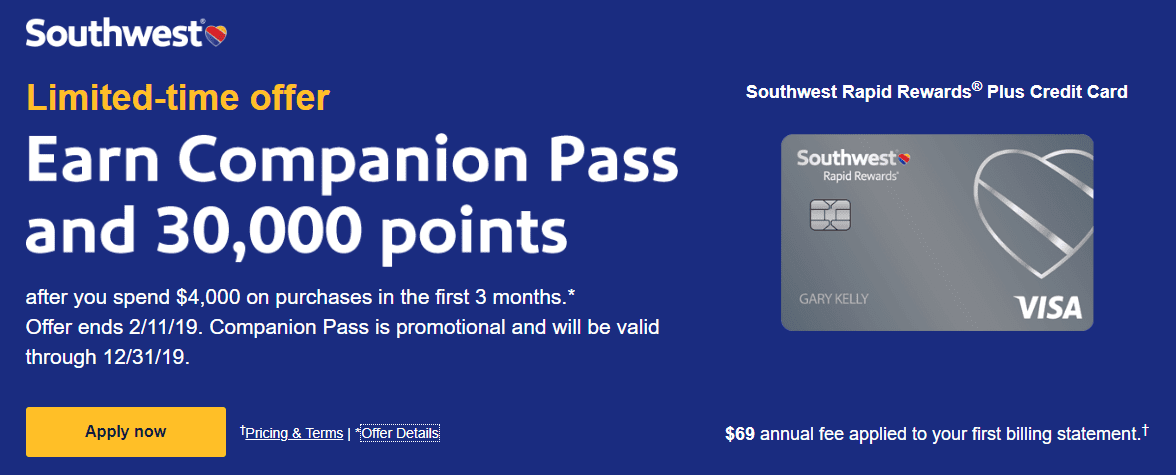
Task: Click the Apply now button
Action: (126, 432)
